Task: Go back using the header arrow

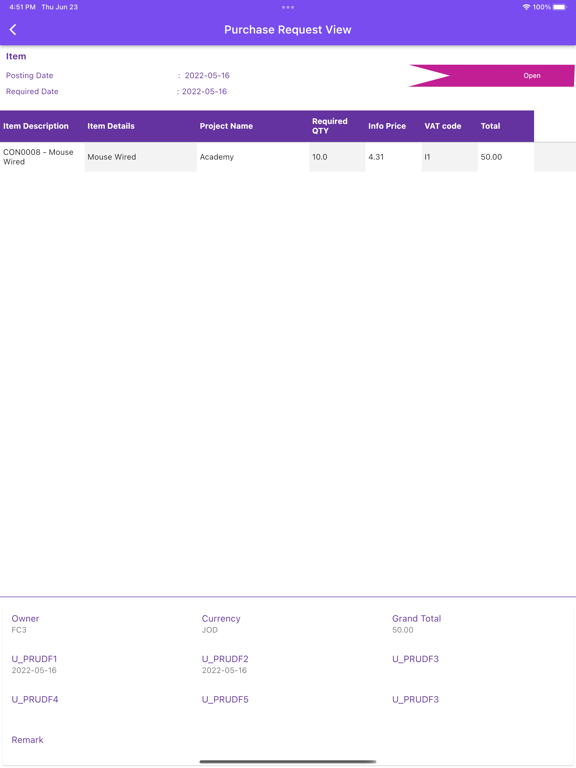Action: tap(13, 30)
